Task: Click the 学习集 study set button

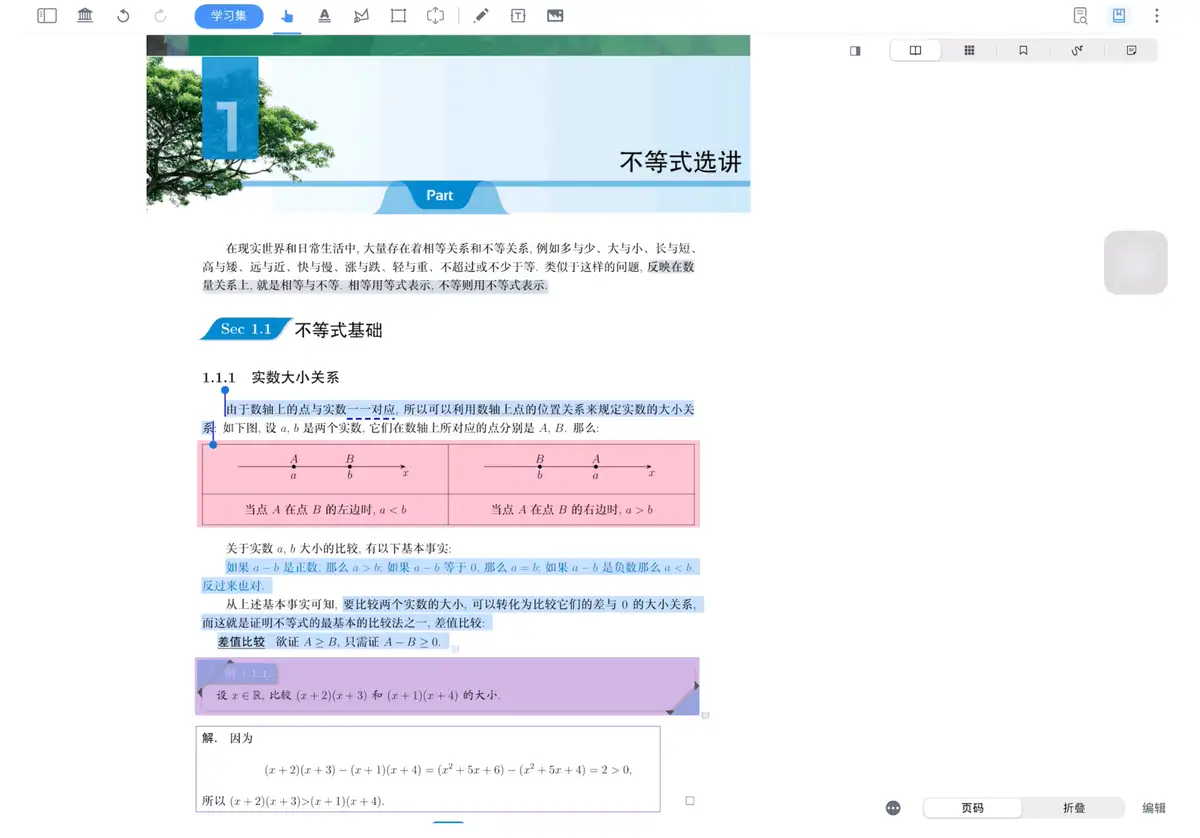Action: pyautogui.click(x=229, y=16)
